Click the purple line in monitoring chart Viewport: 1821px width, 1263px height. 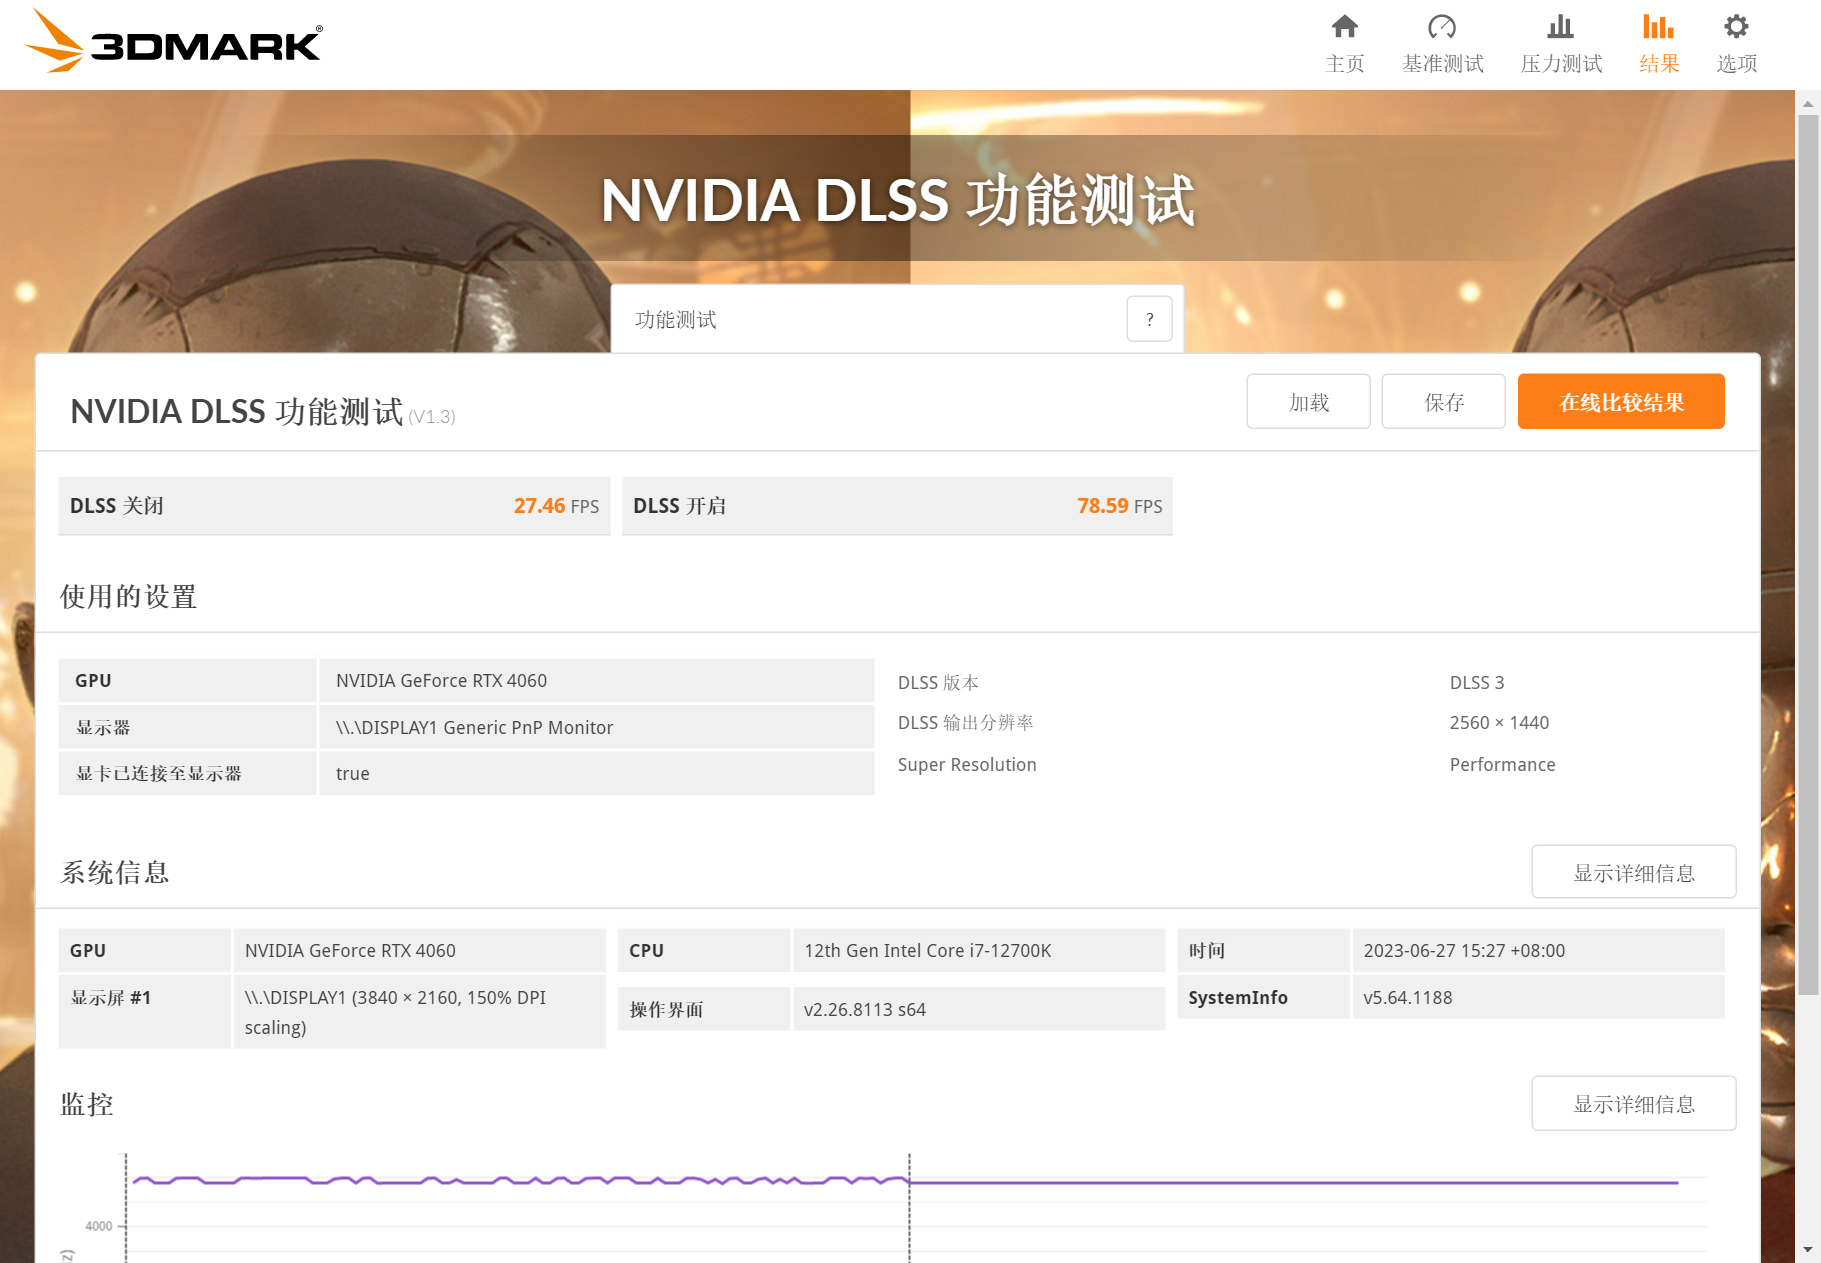coord(1300,1182)
